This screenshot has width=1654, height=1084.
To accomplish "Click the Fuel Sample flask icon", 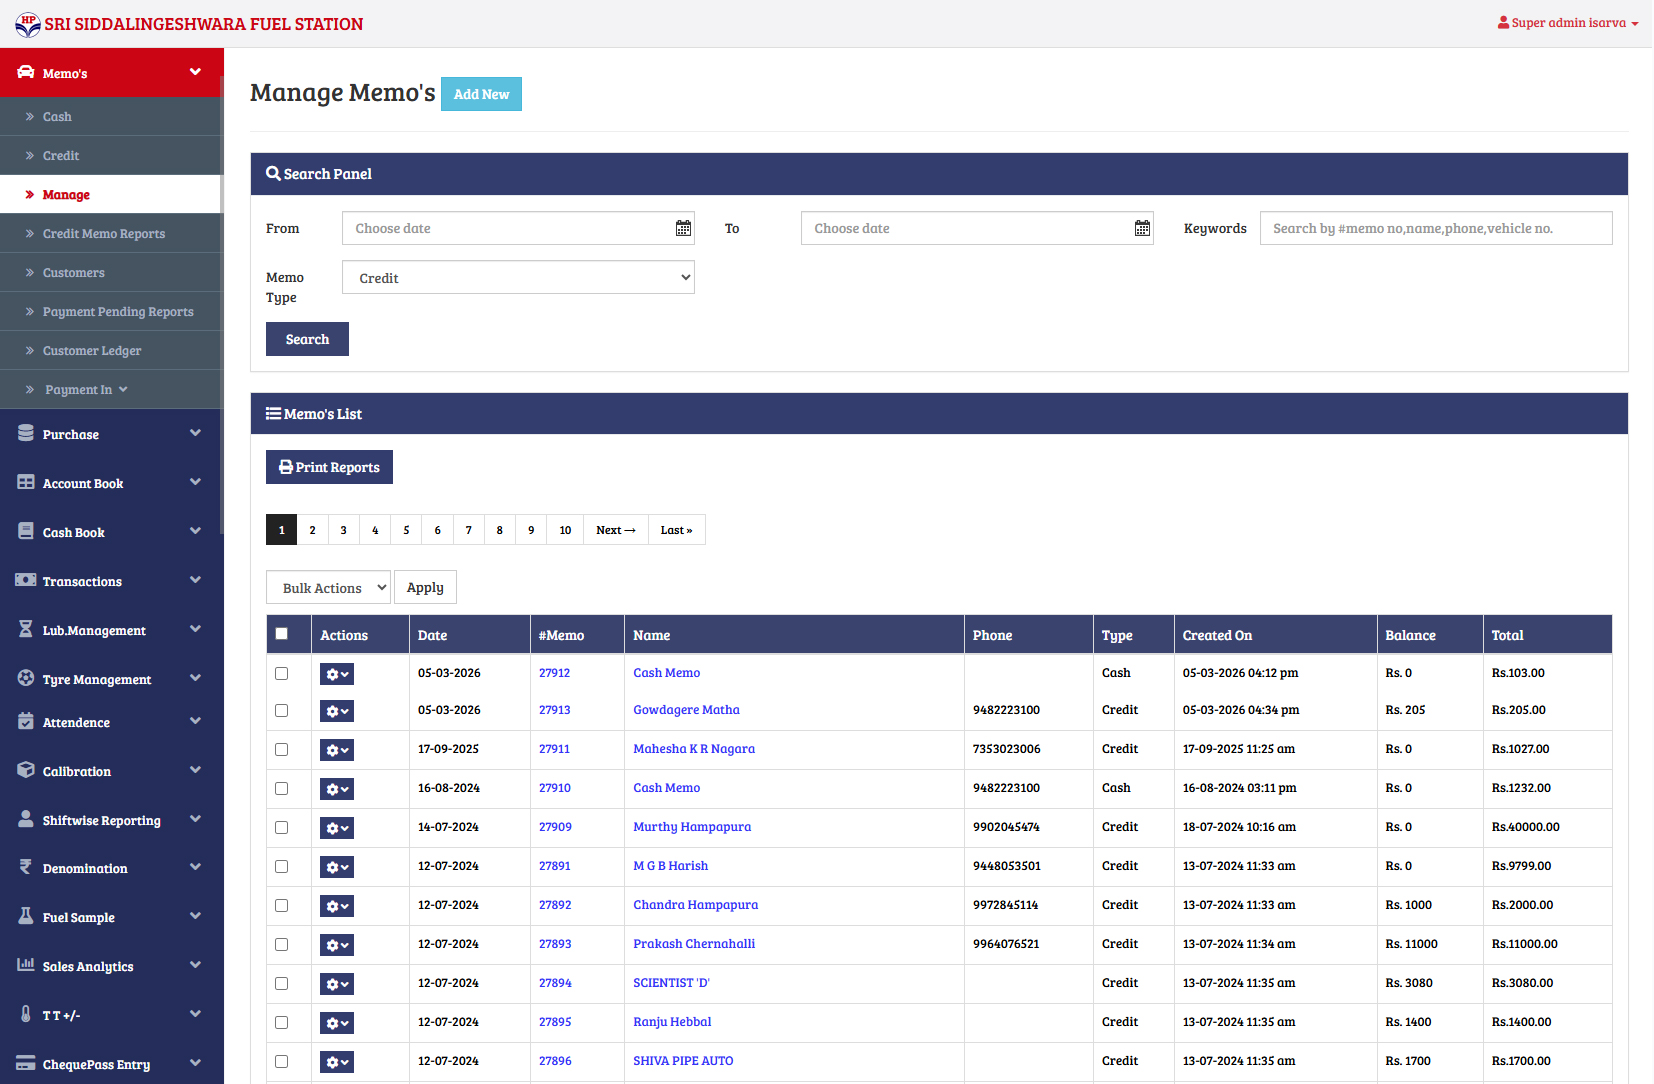I will pos(26,917).
